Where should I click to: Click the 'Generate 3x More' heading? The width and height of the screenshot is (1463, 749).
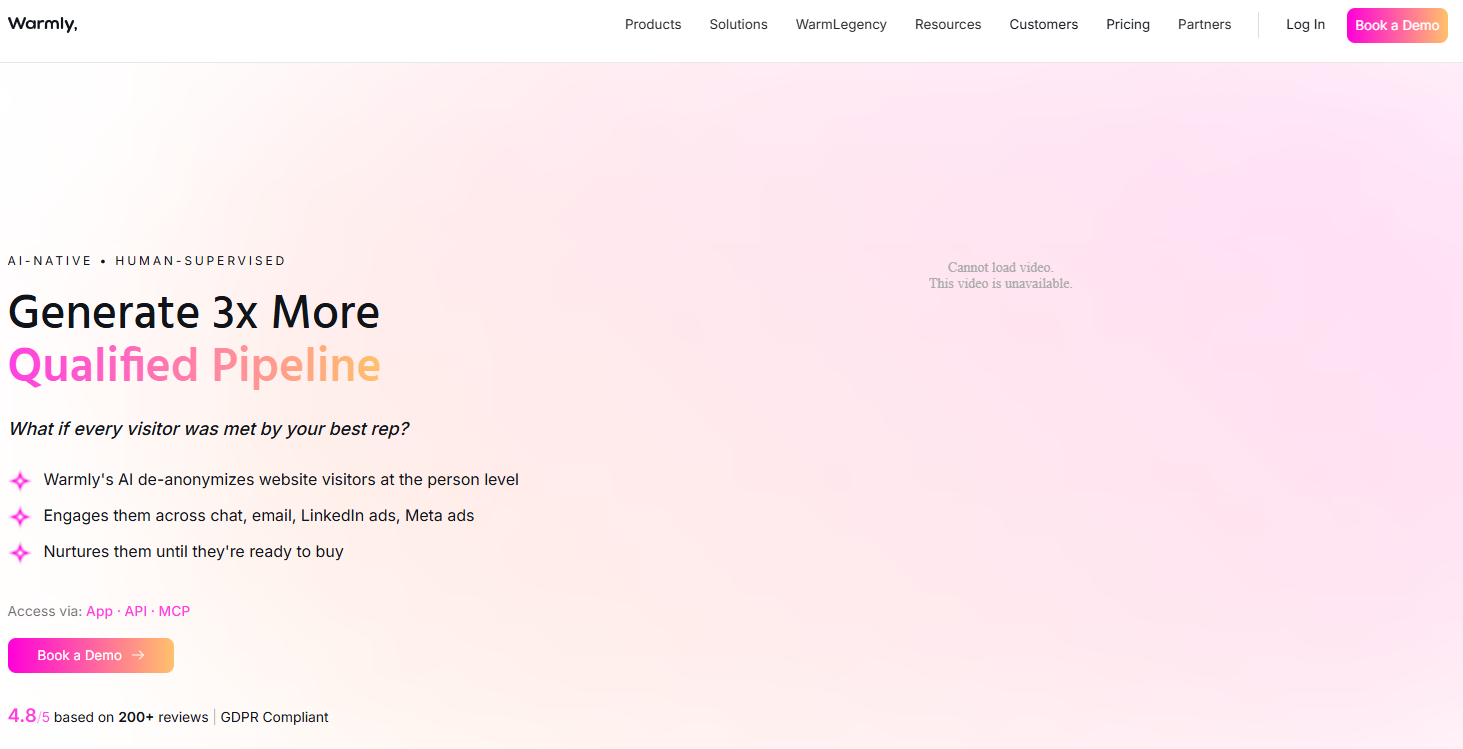pos(194,312)
